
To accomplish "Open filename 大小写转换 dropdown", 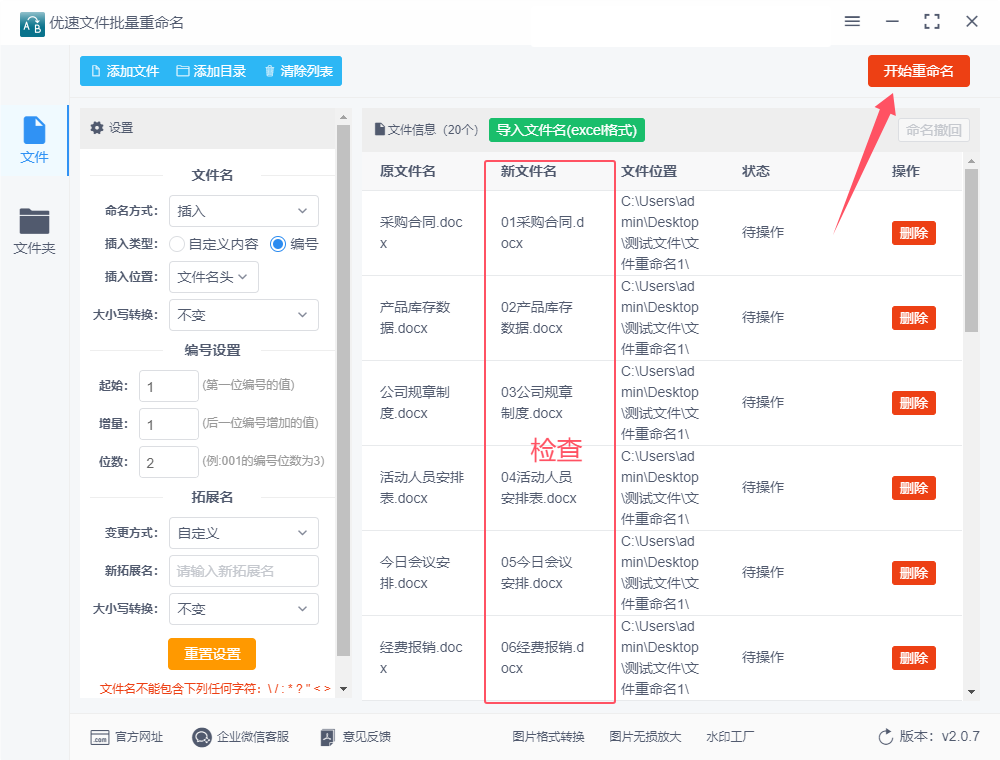I will pyautogui.click(x=244, y=315).
